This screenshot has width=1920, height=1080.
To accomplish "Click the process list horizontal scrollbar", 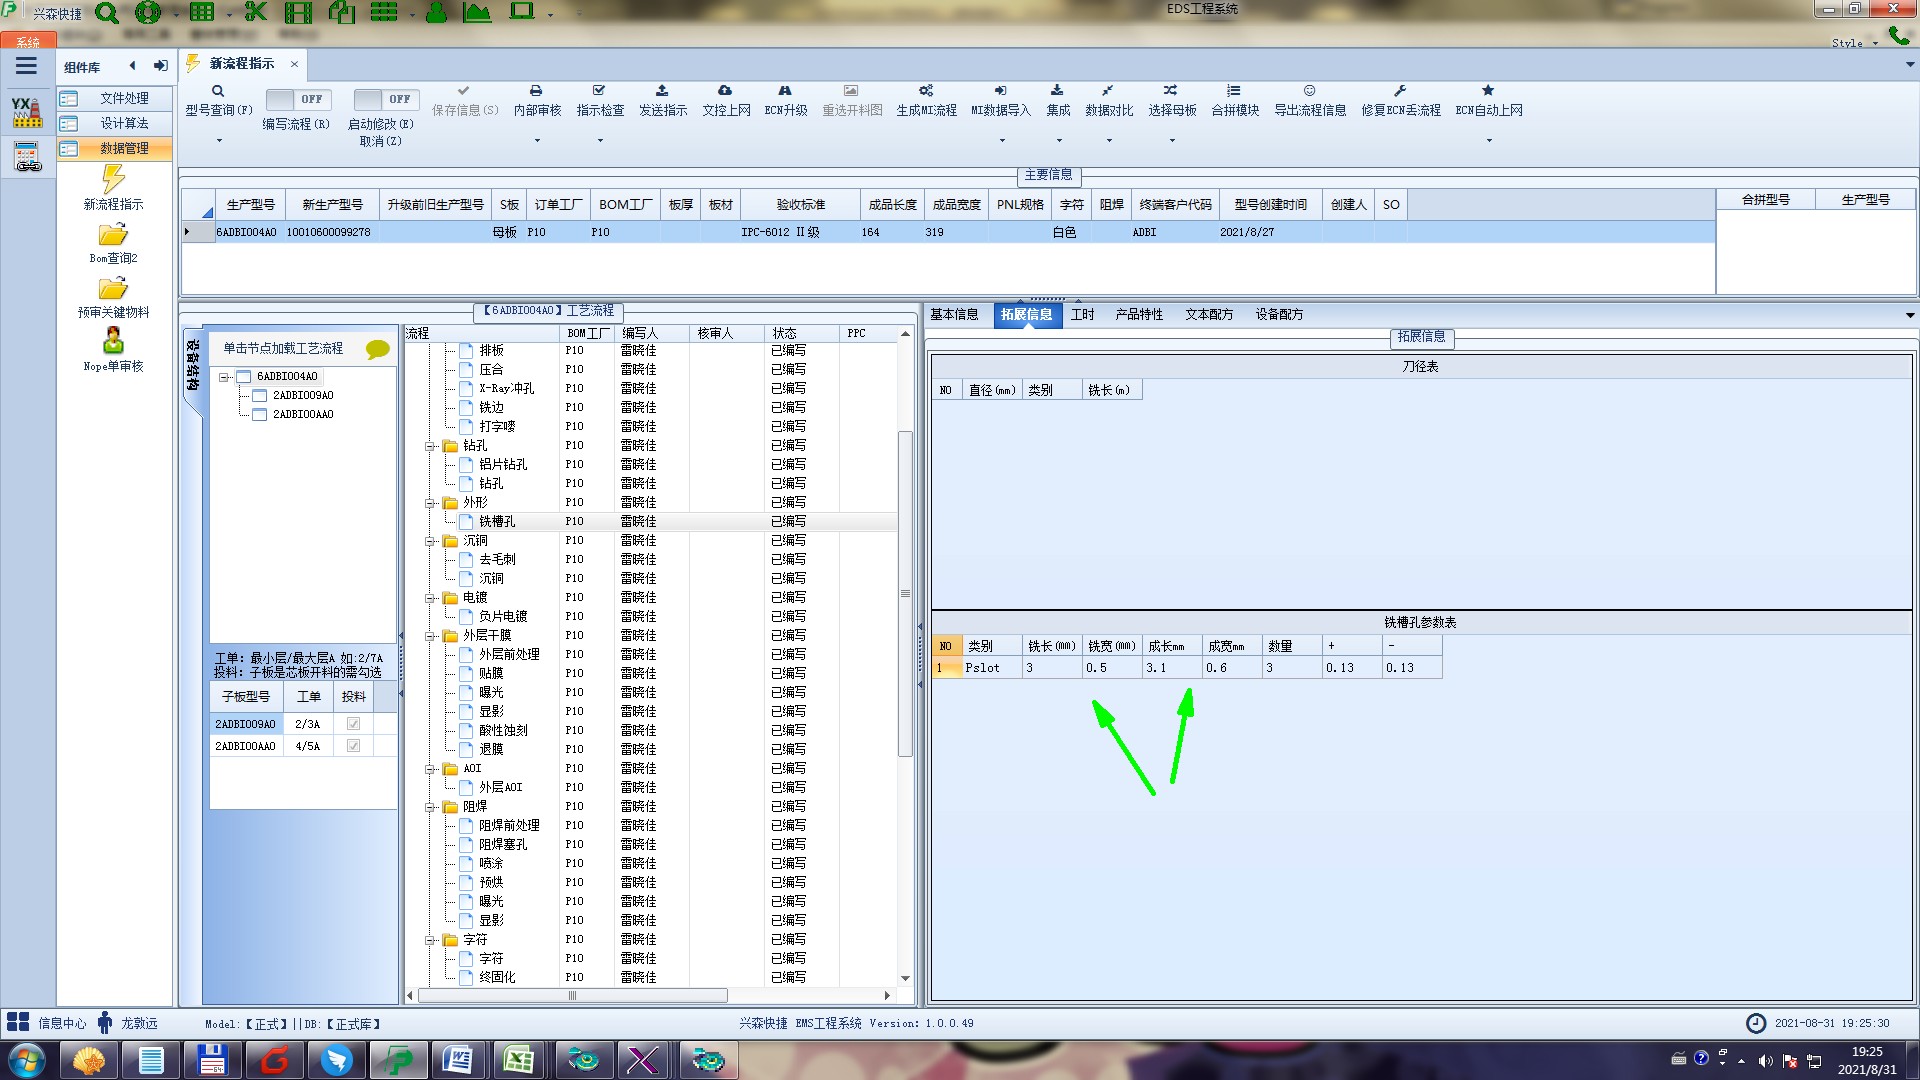I will point(572,996).
